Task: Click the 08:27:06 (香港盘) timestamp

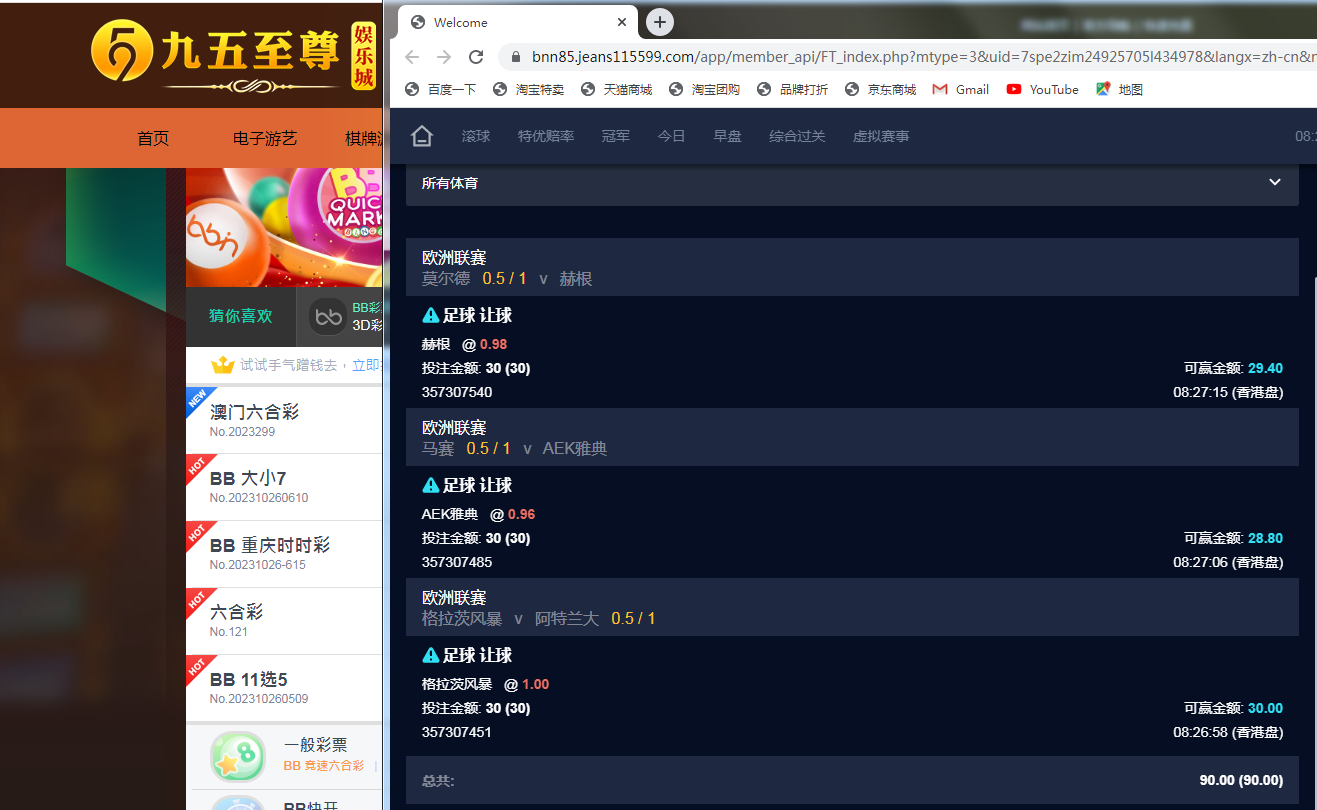Action: click(1228, 562)
